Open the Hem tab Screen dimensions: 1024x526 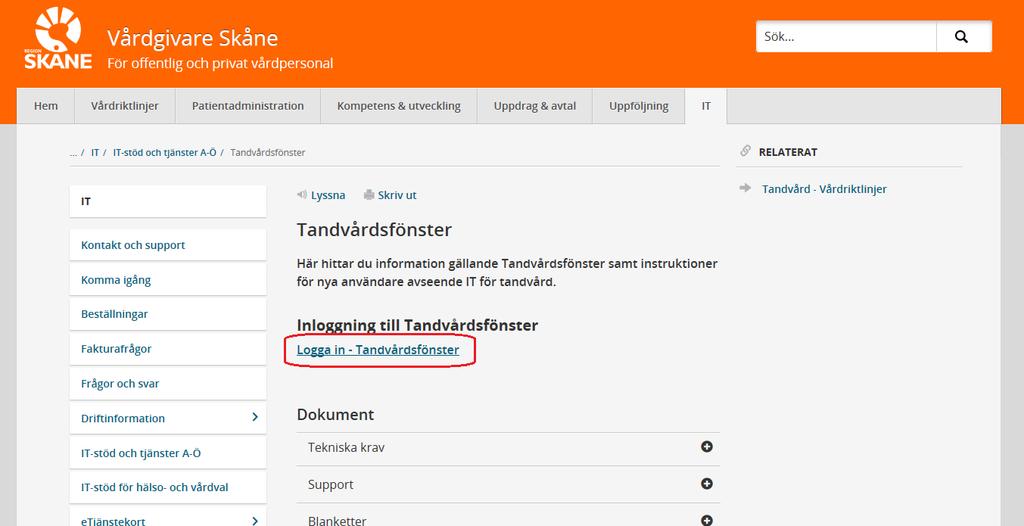pyautogui.click(x=46, y=106)
